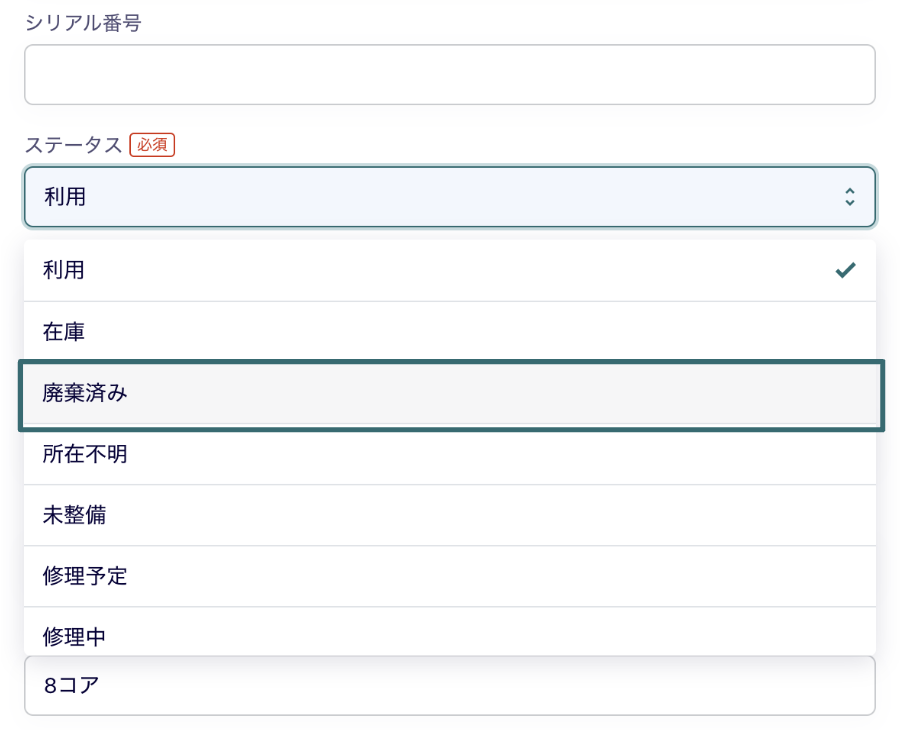Pick 所在不明 from the dropdown list
Image resolution: width=906 pixels, height=736 pixels.
pyautogui.click(x=450, y=455)
